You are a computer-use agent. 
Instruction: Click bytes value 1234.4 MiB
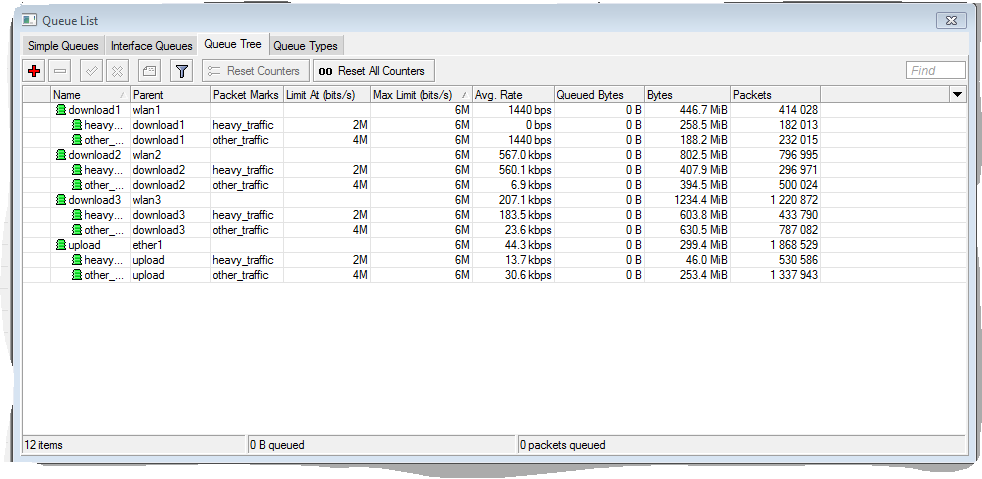pyautogui.click(x=701, y=200)
